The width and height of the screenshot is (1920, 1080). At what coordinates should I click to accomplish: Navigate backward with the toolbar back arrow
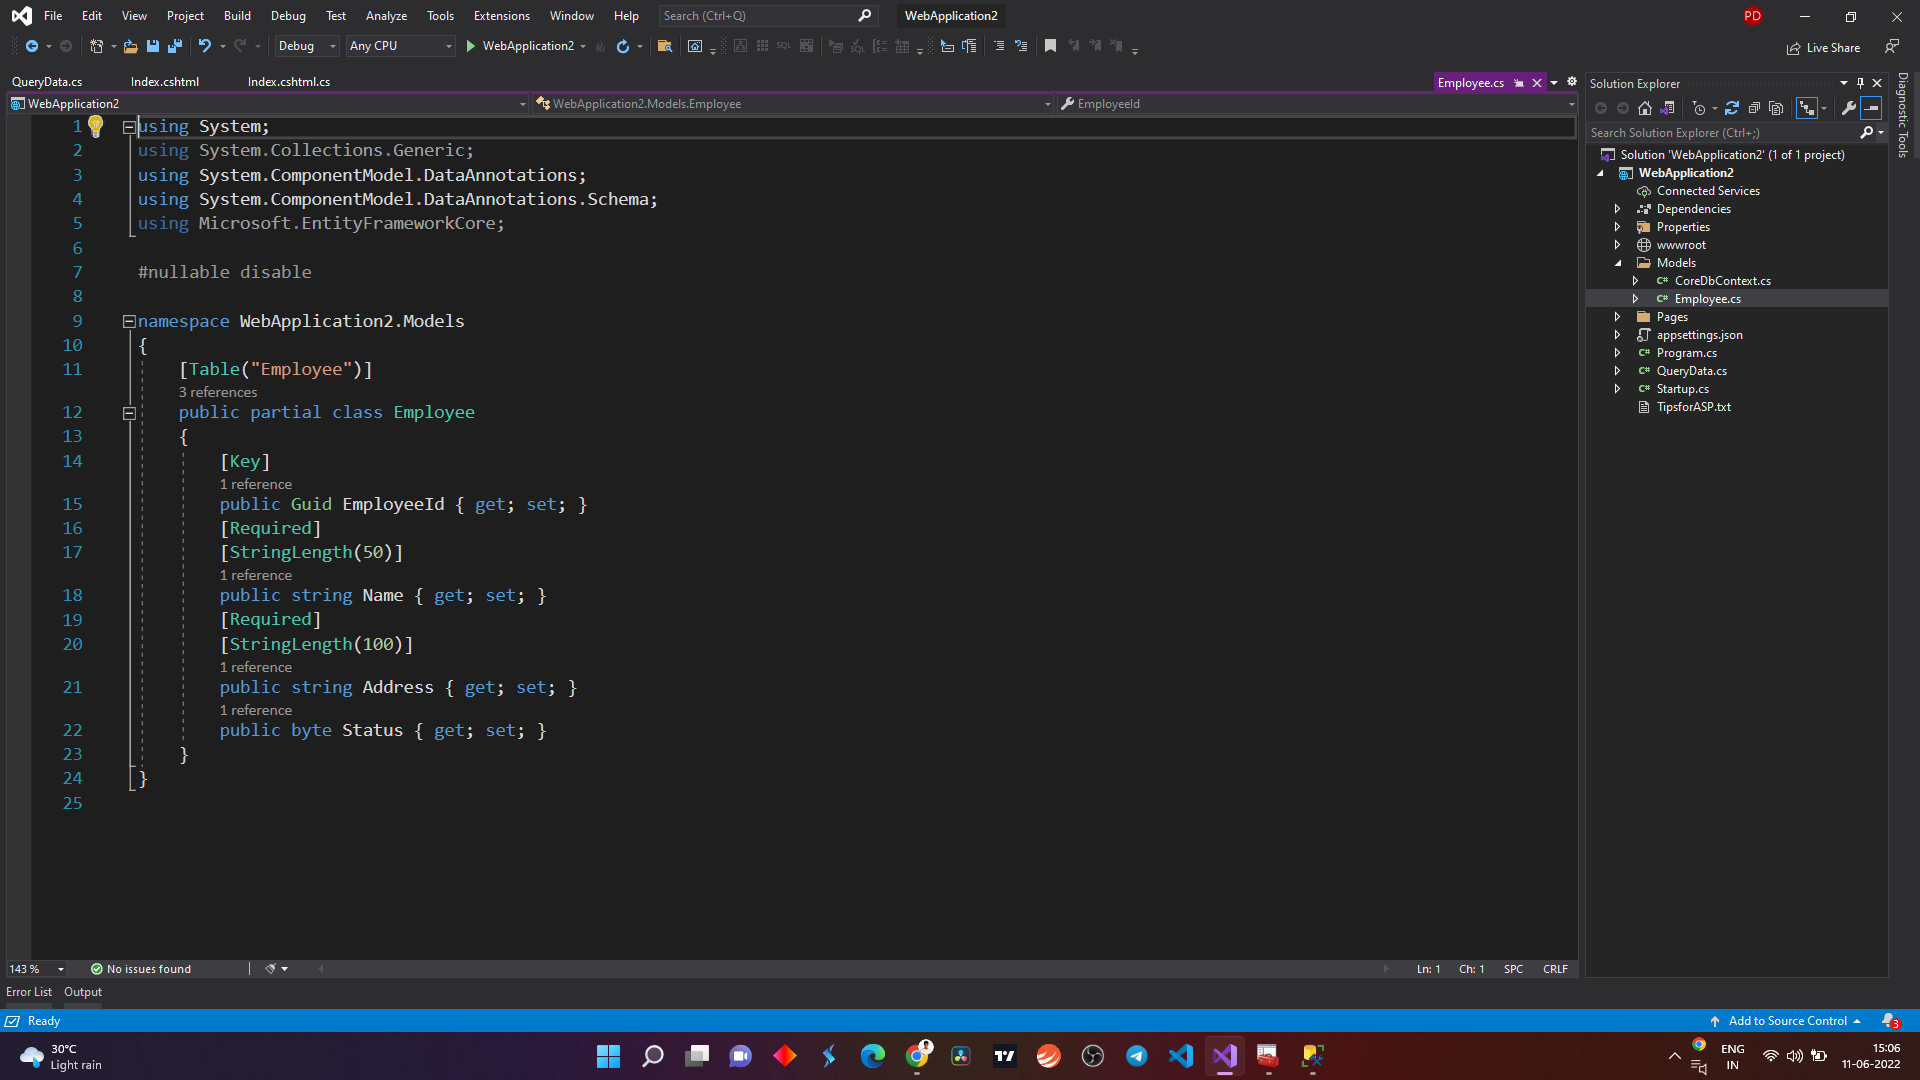pyautogui.click(x=32, y=46)
